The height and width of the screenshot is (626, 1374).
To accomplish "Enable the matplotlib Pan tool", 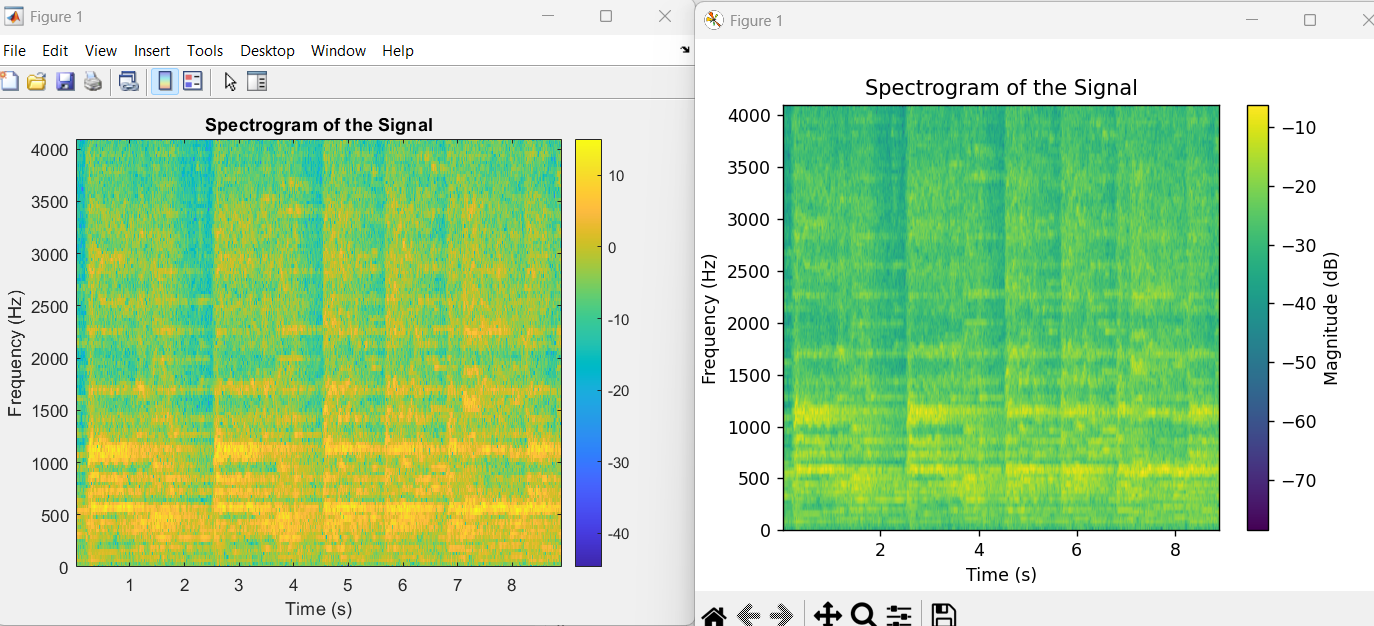I will point(829,613).
